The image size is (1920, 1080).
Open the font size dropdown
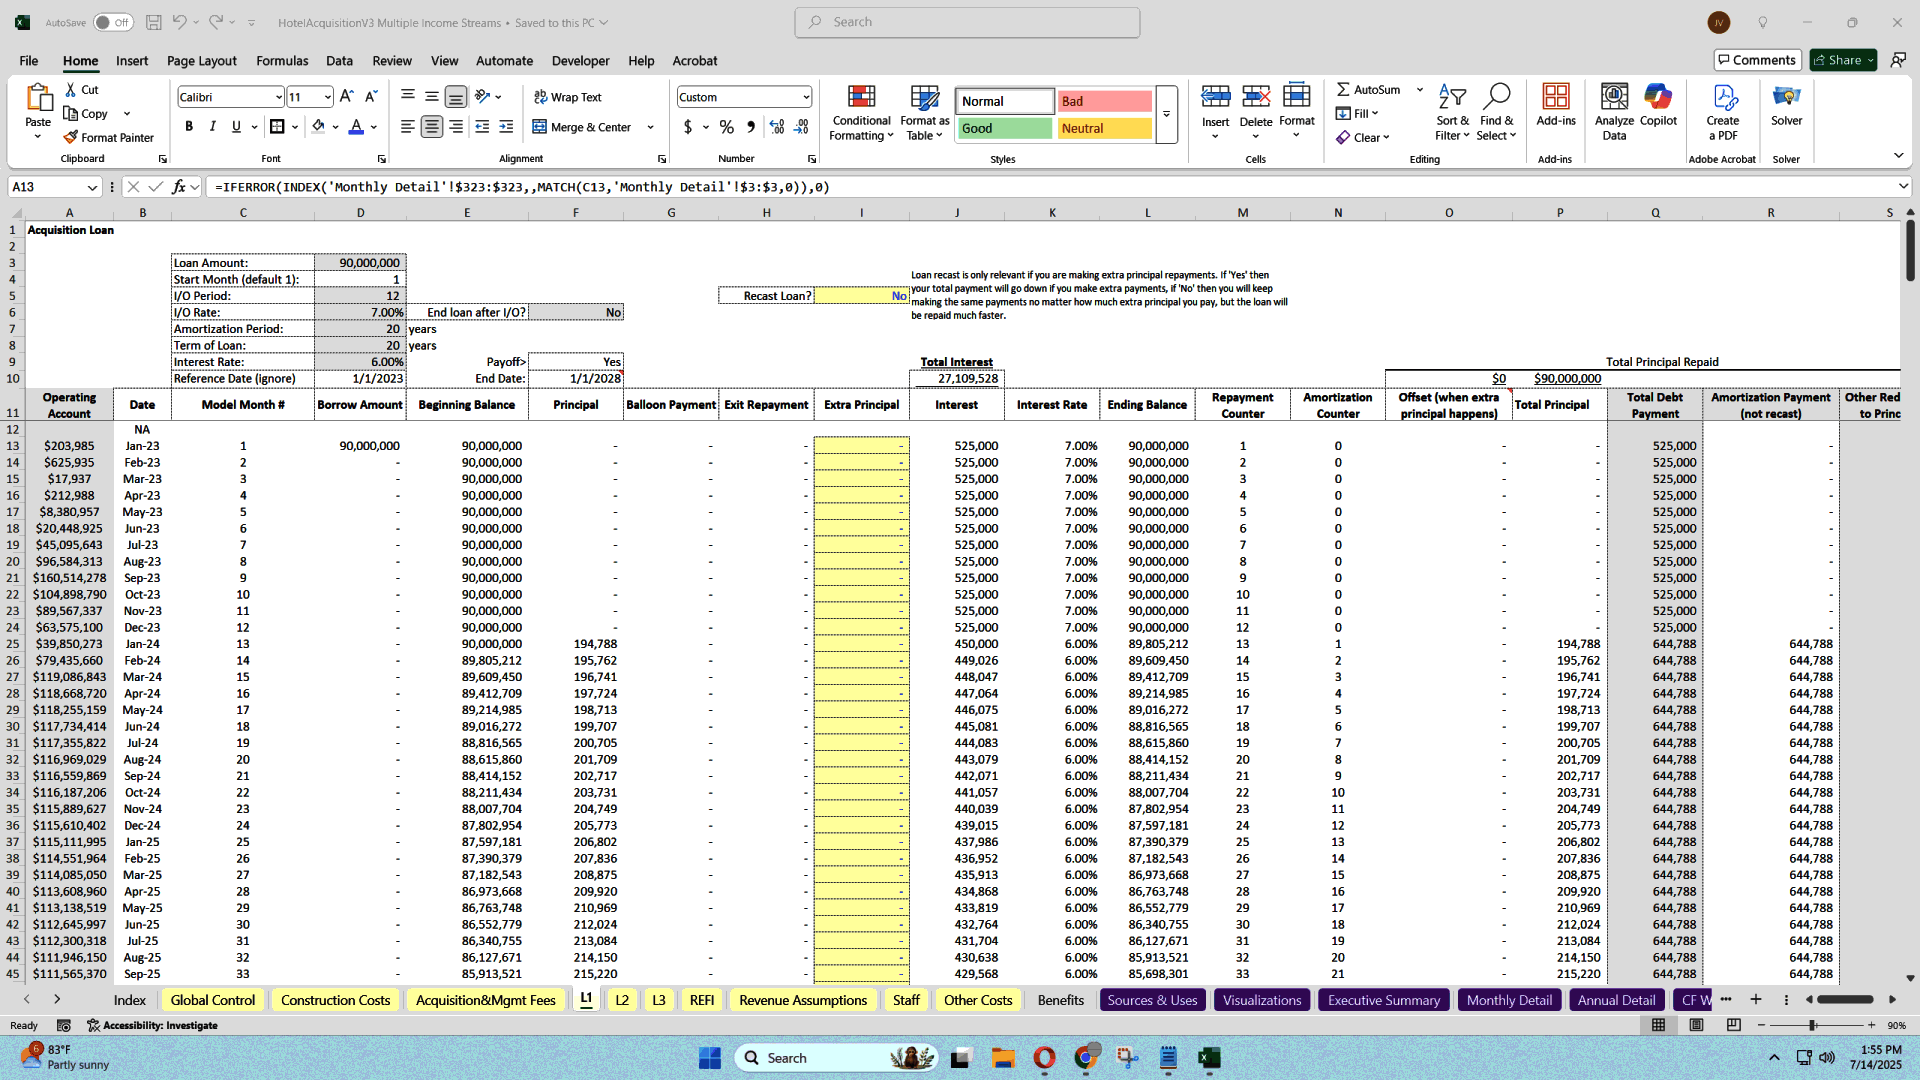pos(327,97)
